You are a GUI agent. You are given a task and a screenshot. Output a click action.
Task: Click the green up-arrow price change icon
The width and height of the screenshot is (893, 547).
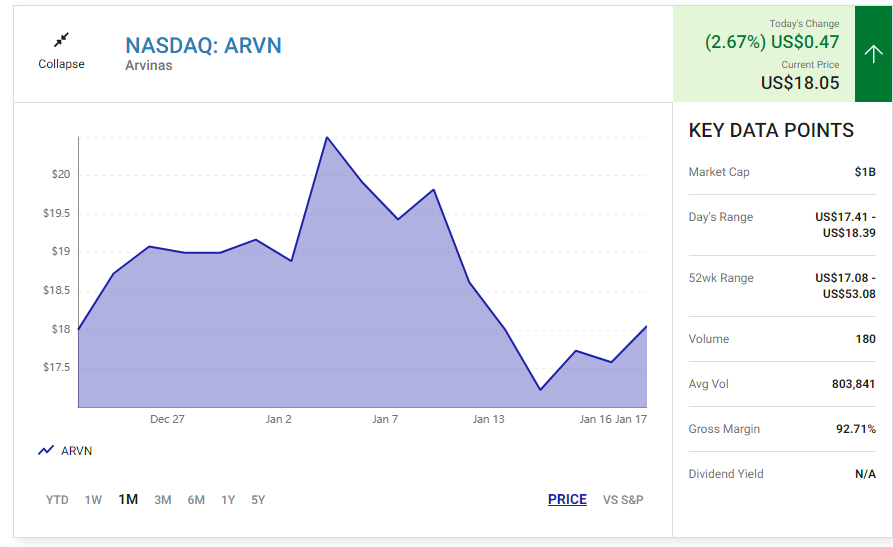873,54
